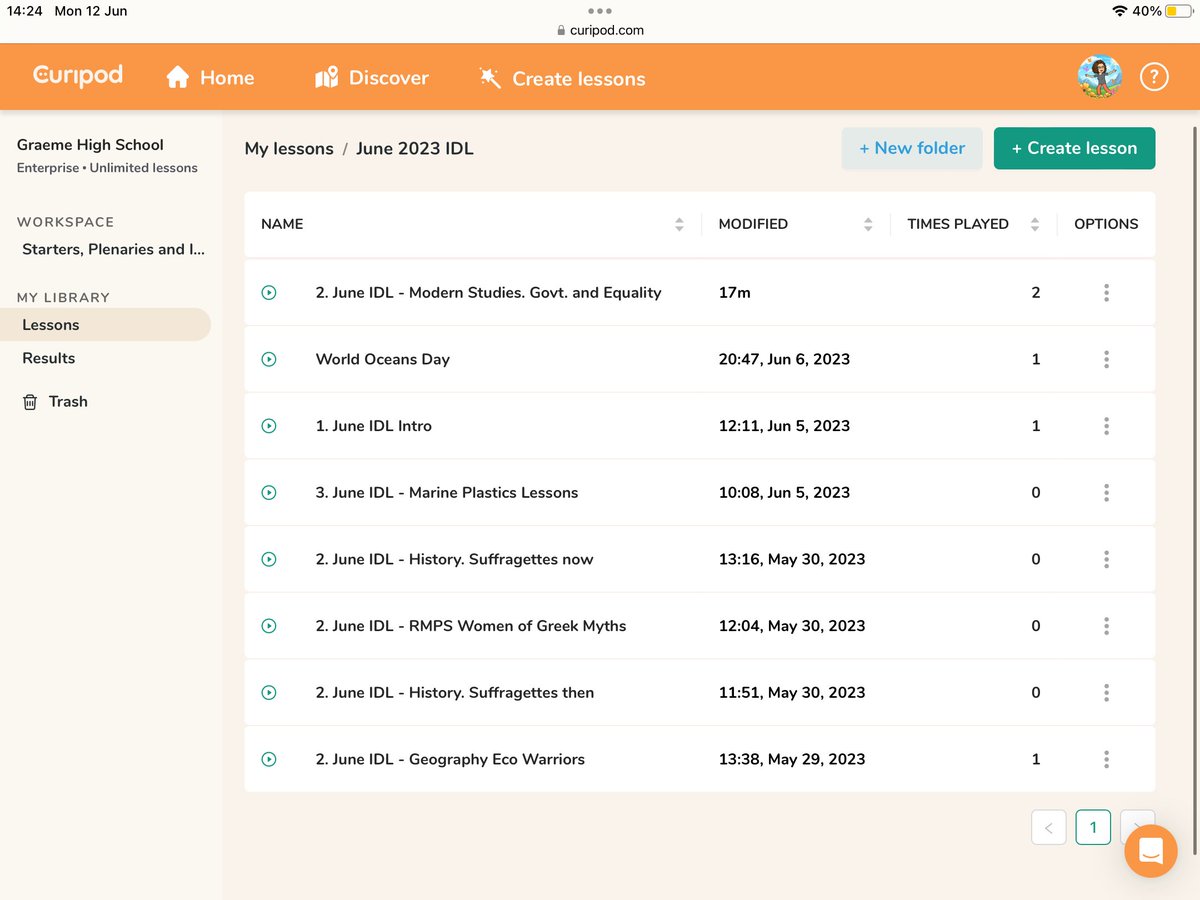This screenshot has width=1200, height=900.
Task: Open options for Modern Studies Govt. and Equality
Action: (x=1106, y=292)
